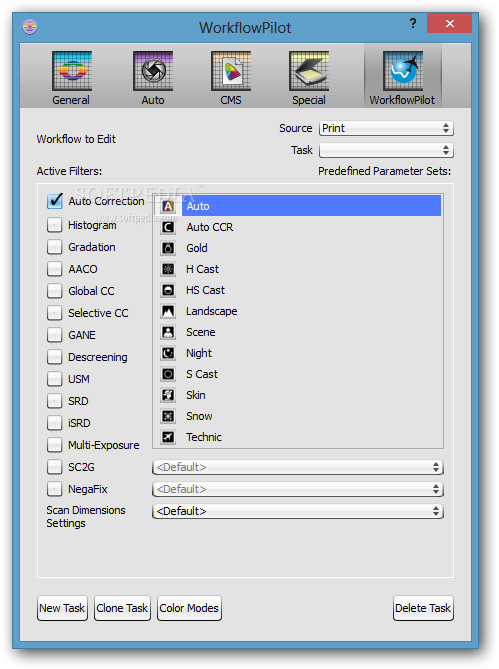Open the General preferences icon
The width and height of the screenshot is (499, 669).
(72, 71)
